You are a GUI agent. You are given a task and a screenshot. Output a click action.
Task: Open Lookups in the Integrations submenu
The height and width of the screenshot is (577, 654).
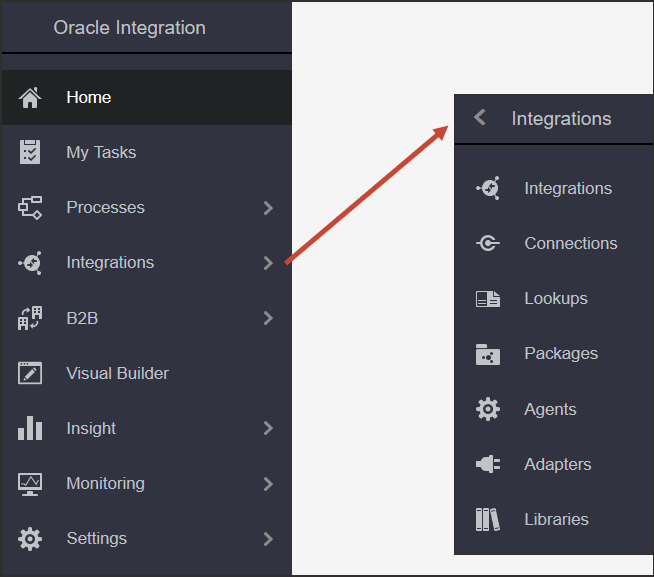pyautogui.click(x=554, y=299)
